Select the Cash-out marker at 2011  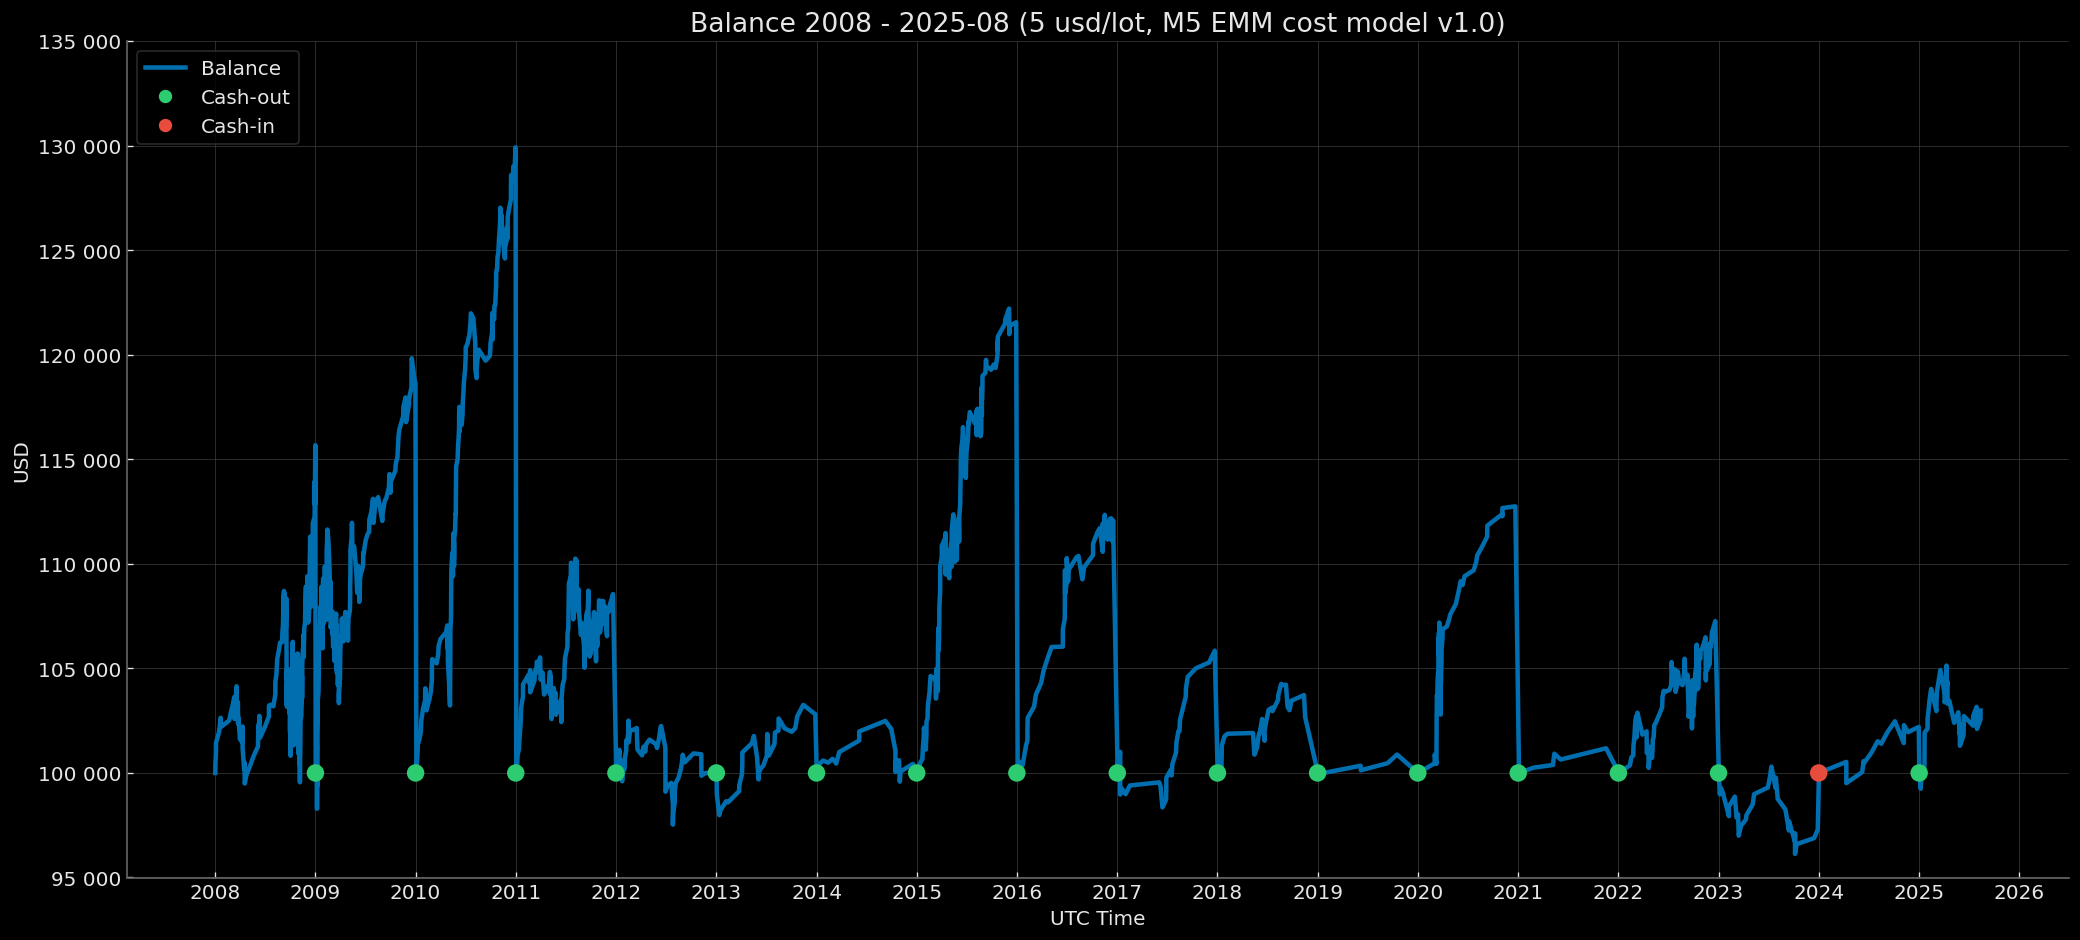pos(516,772)
